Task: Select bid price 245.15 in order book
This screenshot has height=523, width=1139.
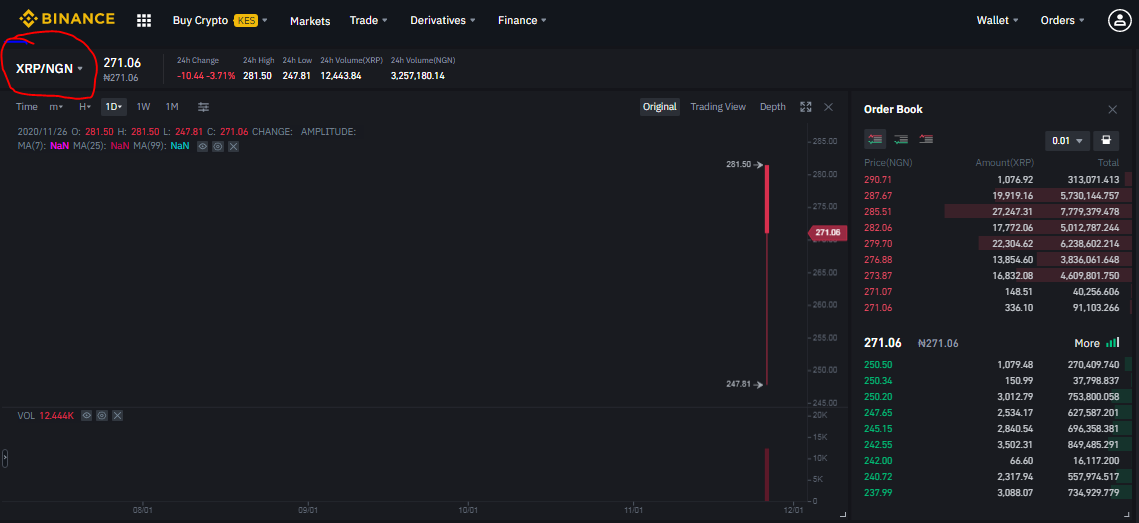Action: 878,429
